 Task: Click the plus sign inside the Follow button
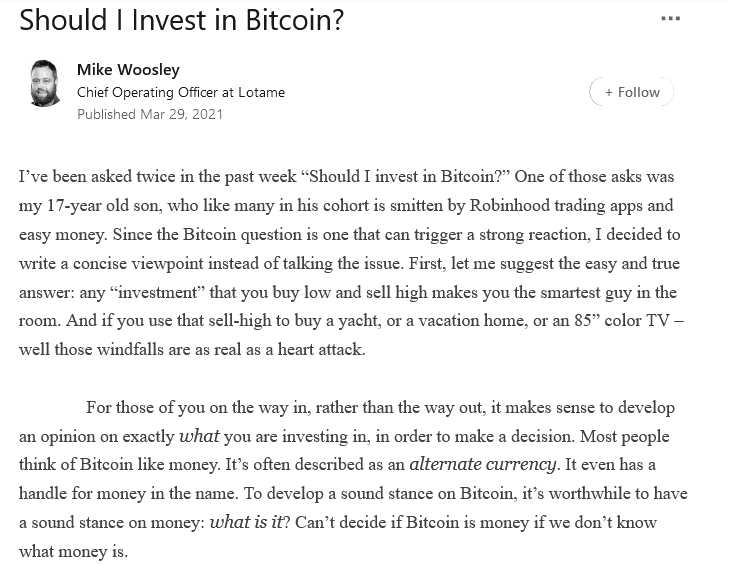click(609, 93)
